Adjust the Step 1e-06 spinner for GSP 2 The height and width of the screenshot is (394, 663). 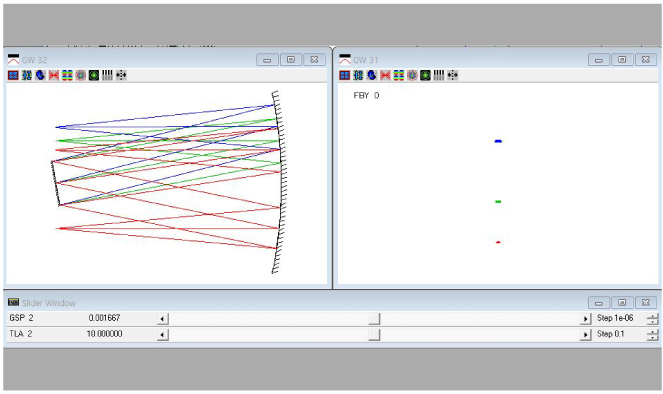[x=652, y=319]
